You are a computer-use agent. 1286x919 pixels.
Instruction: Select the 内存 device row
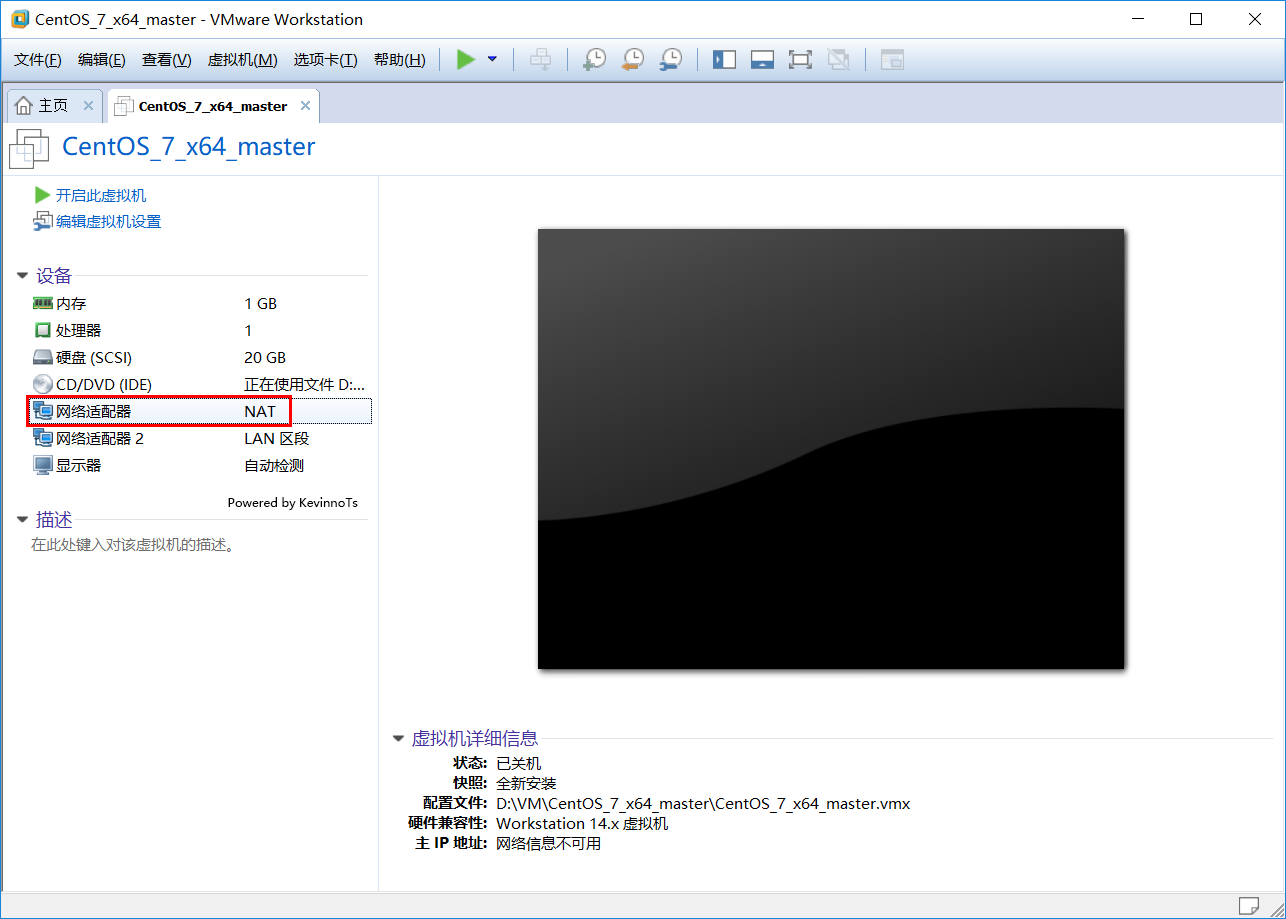point(200,303)
